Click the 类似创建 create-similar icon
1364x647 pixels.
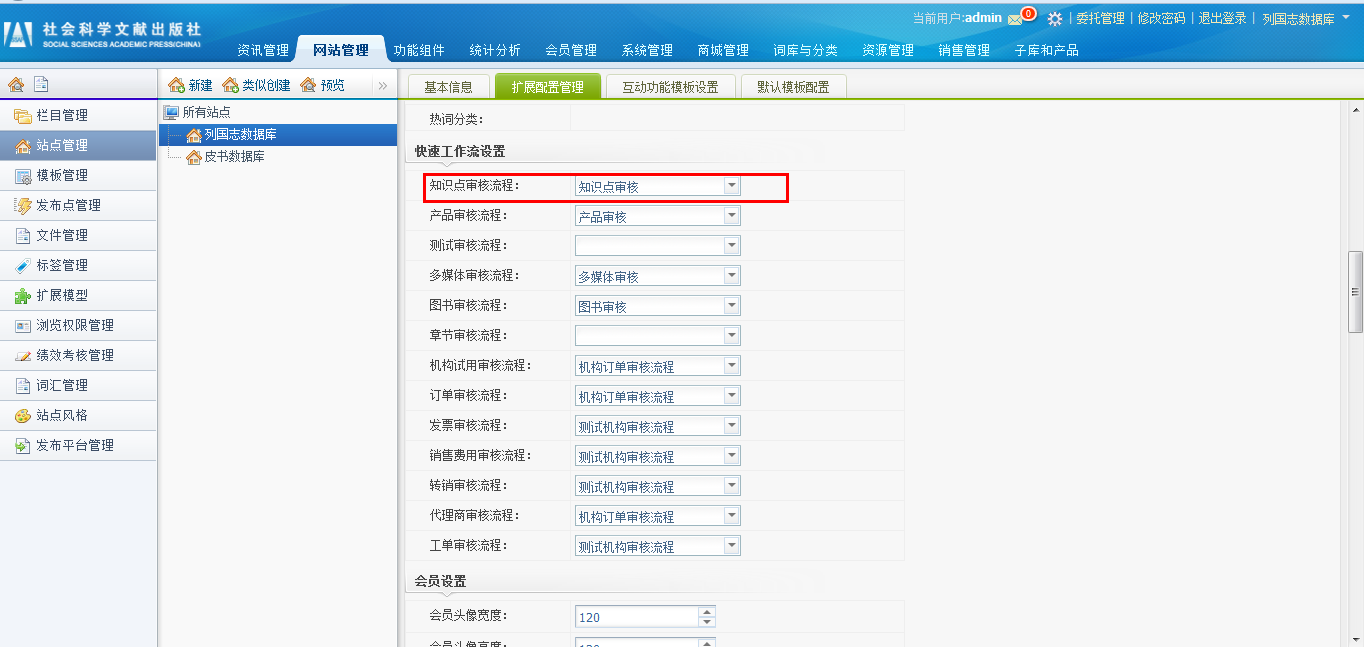point(231,86)
